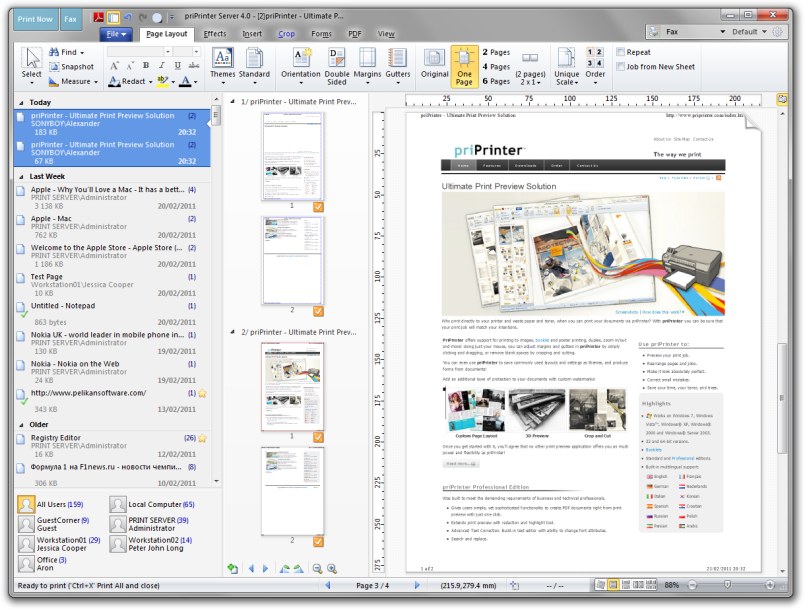The image size is (805, 610).
Task: Switch to the Insert tab
Action: (x=252, y=34)
